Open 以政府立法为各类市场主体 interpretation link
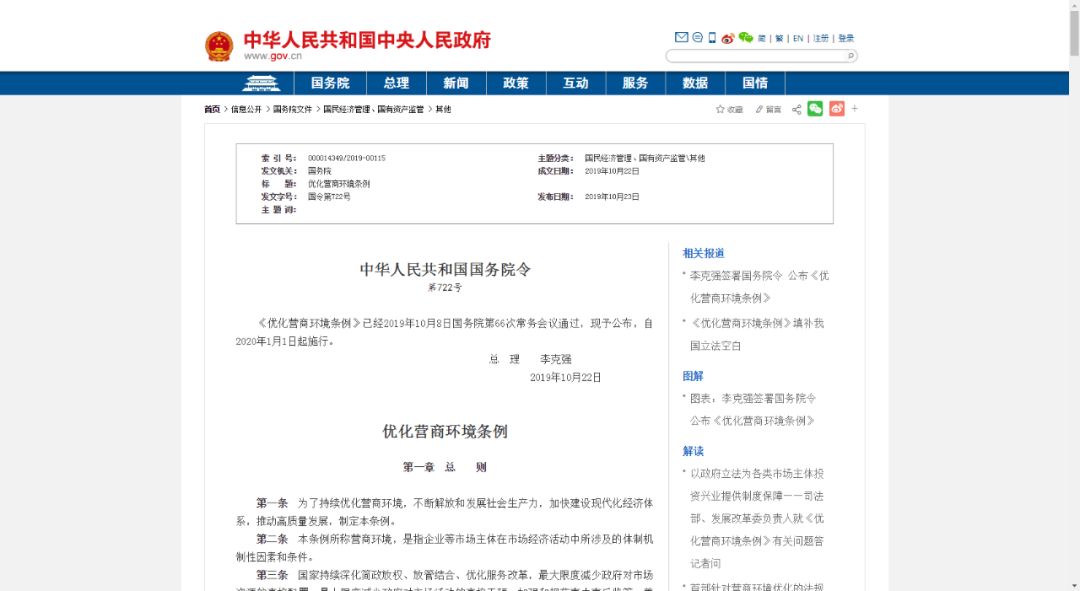 click(757, 518)
